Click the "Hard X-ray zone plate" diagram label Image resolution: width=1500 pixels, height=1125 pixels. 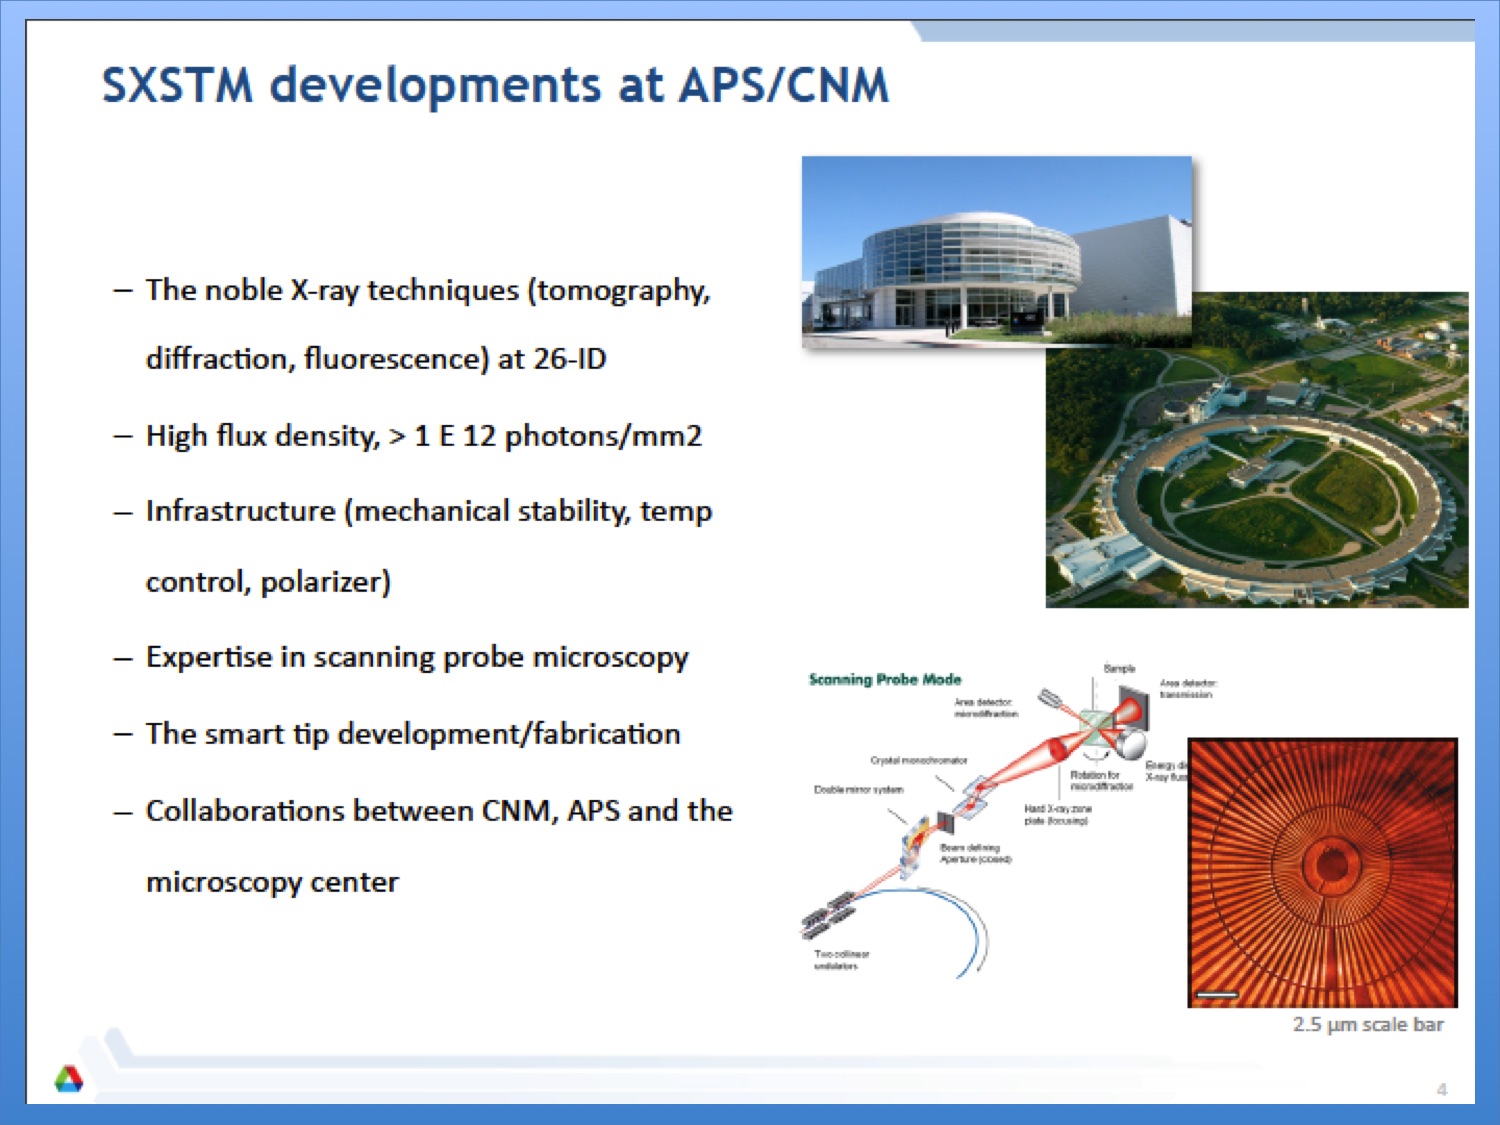pyautogui.click(x=1058, y=814)
